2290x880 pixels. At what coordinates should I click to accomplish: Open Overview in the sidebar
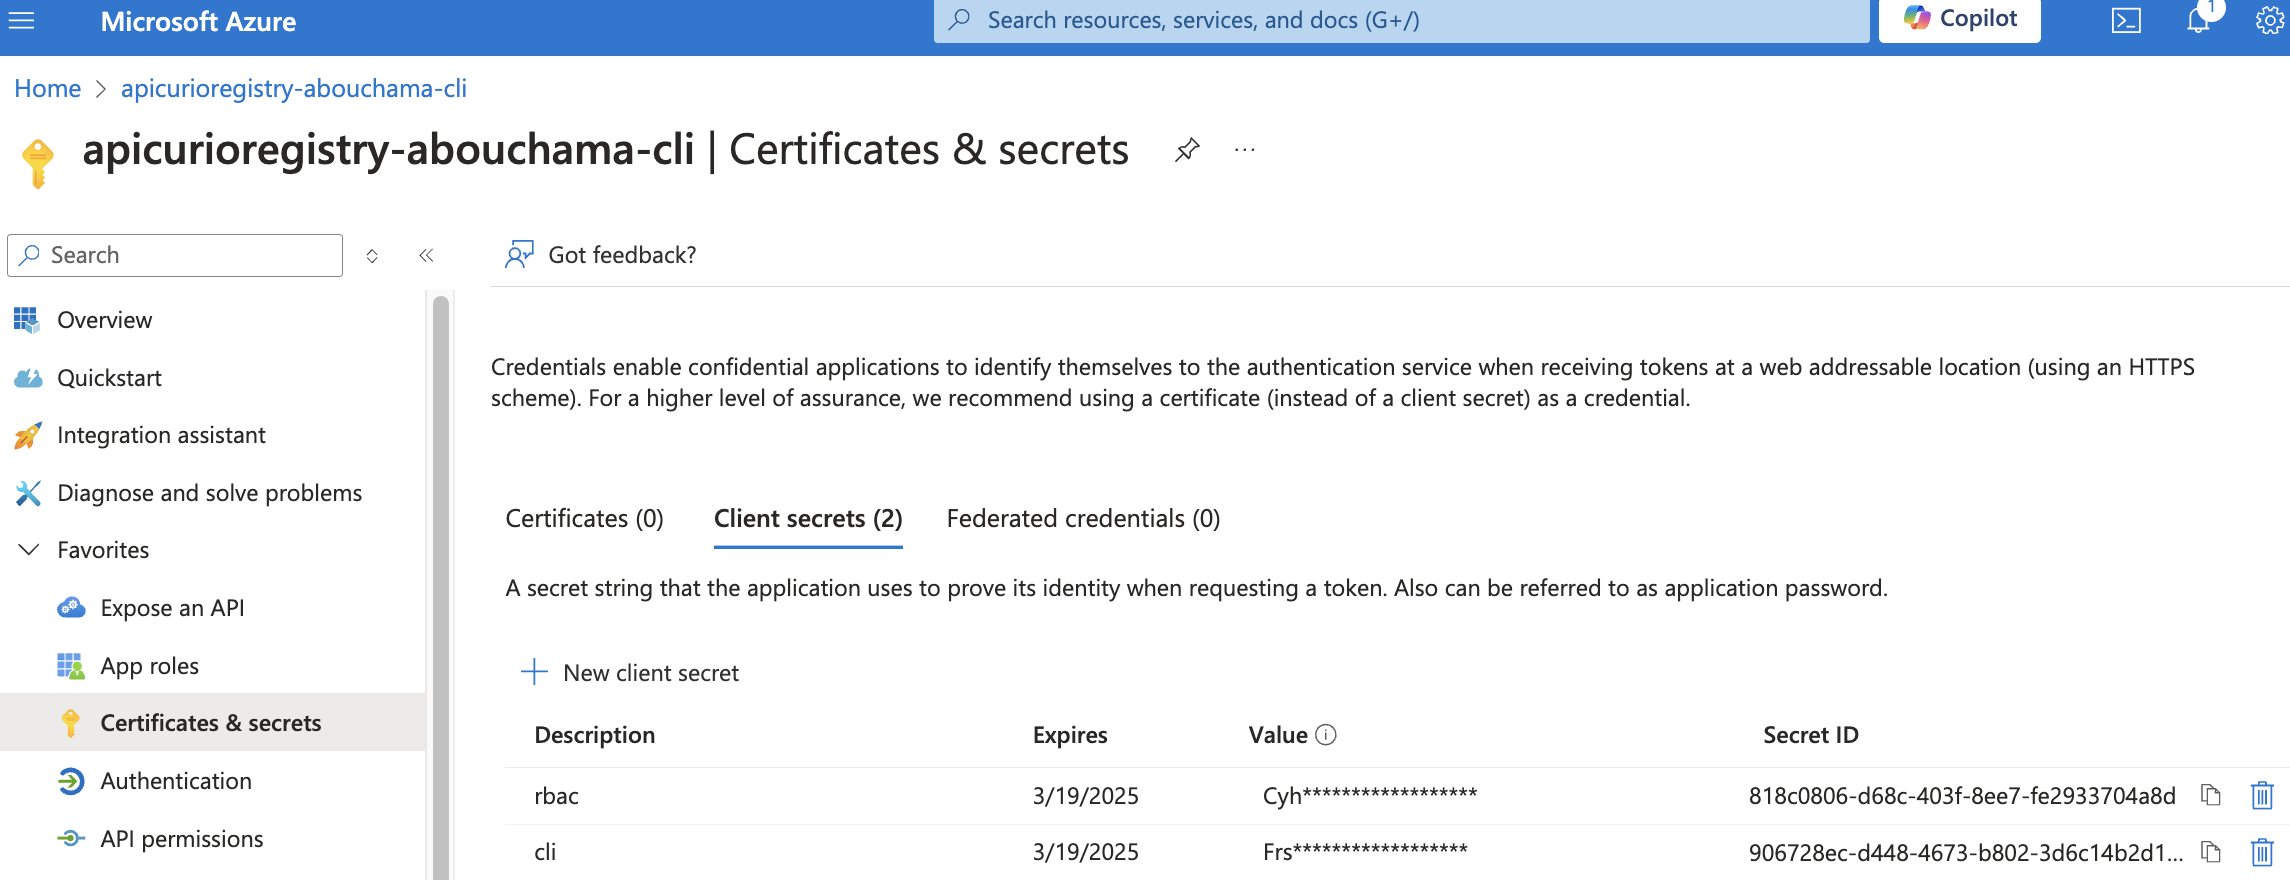104,320
